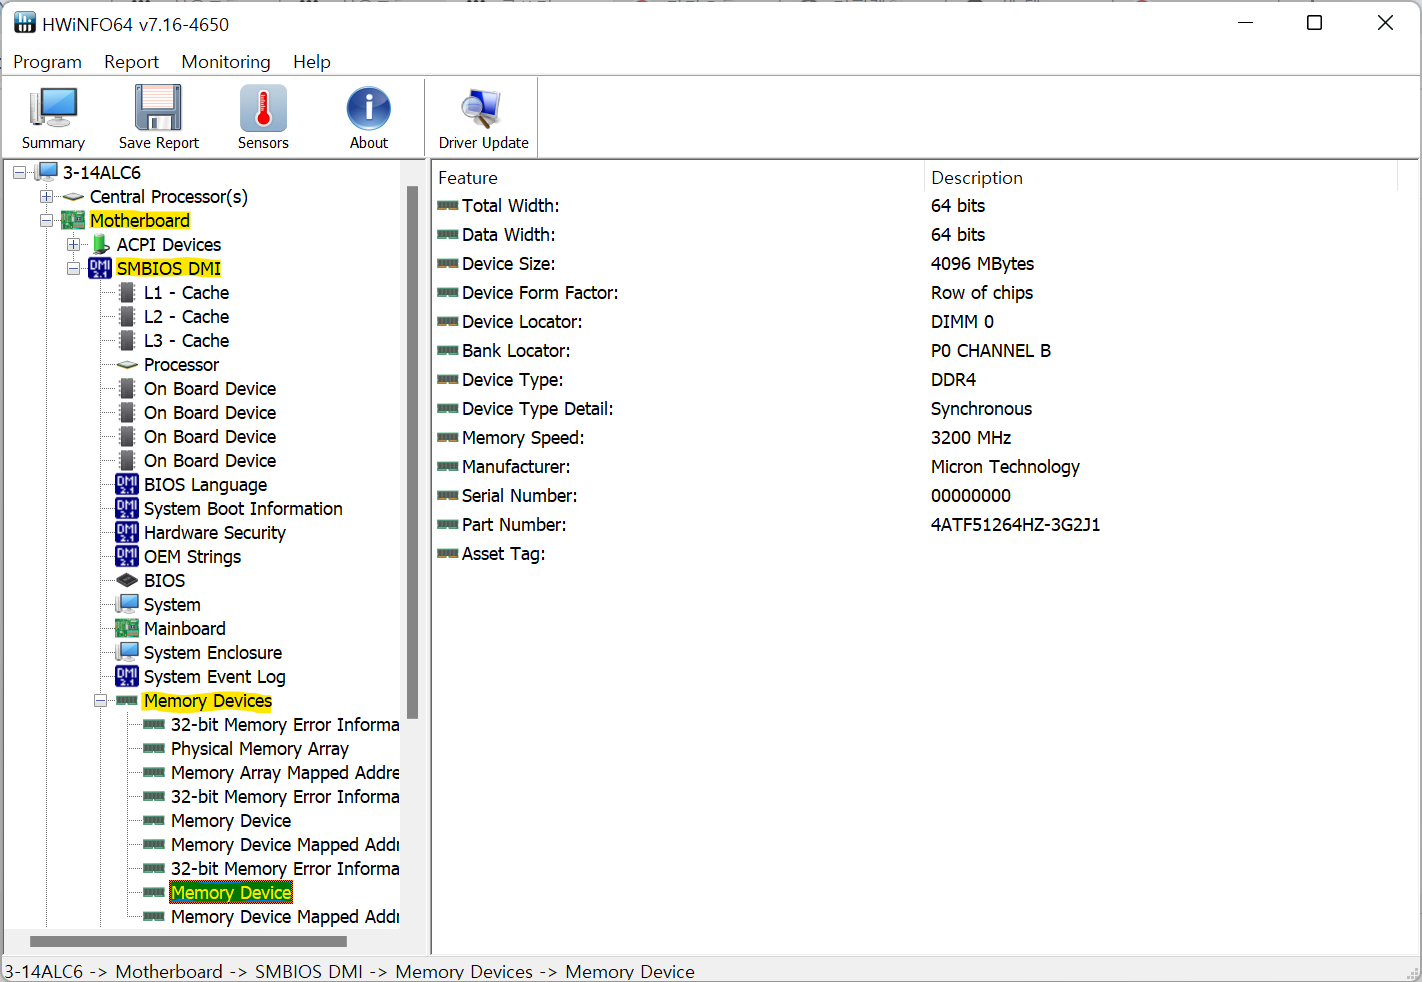This screenshot has width=1422, height=982.
Task: Select the Bank Locator row
Action: click(x=915, y=350)
